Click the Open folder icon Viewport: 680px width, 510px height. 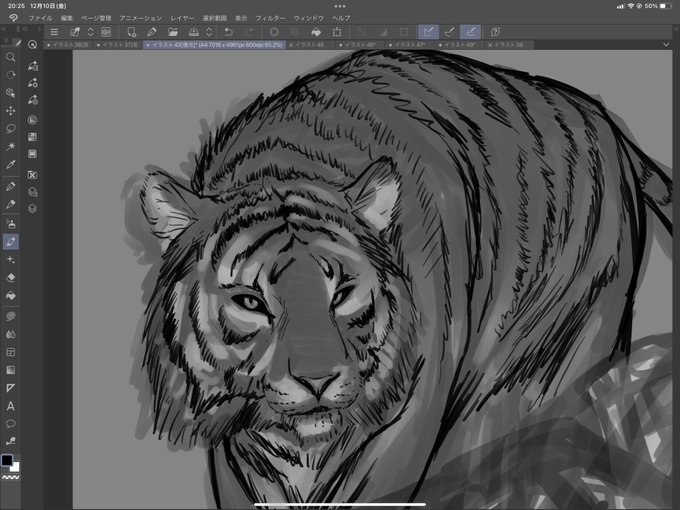pos(173,32)
